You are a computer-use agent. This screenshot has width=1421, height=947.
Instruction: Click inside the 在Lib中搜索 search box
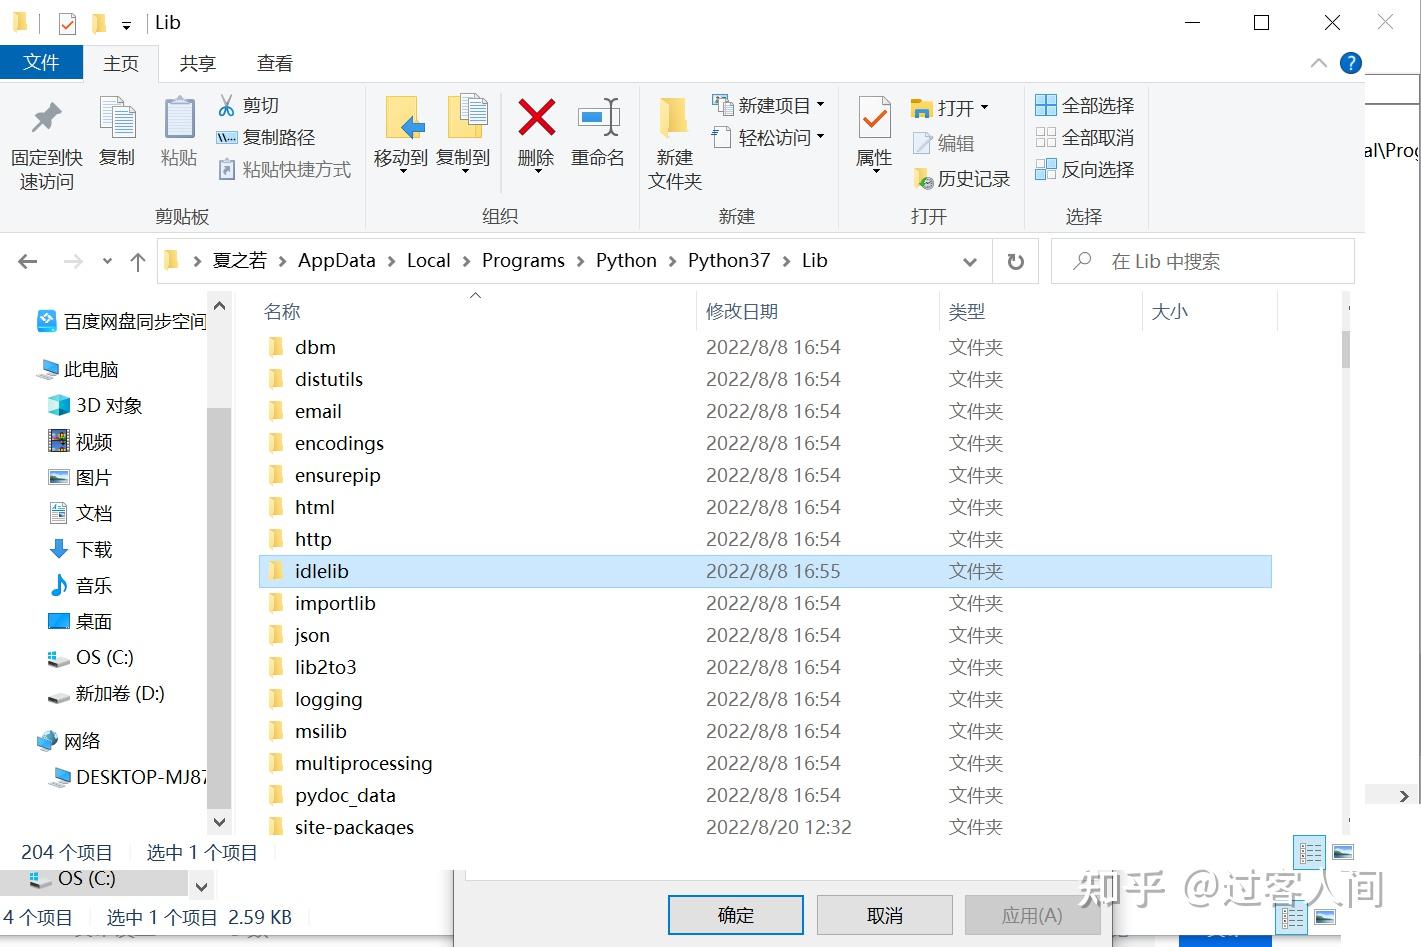click(1200, 260)
